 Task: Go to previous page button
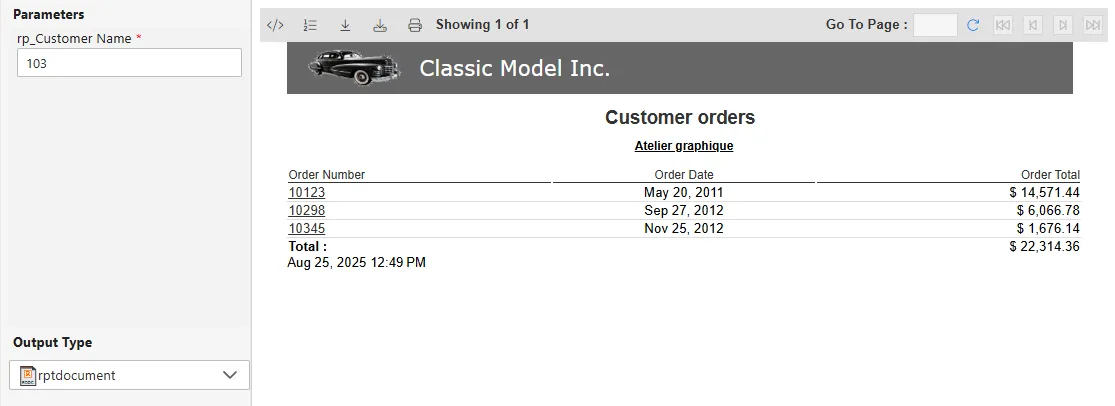click(x=1033, y=25)
